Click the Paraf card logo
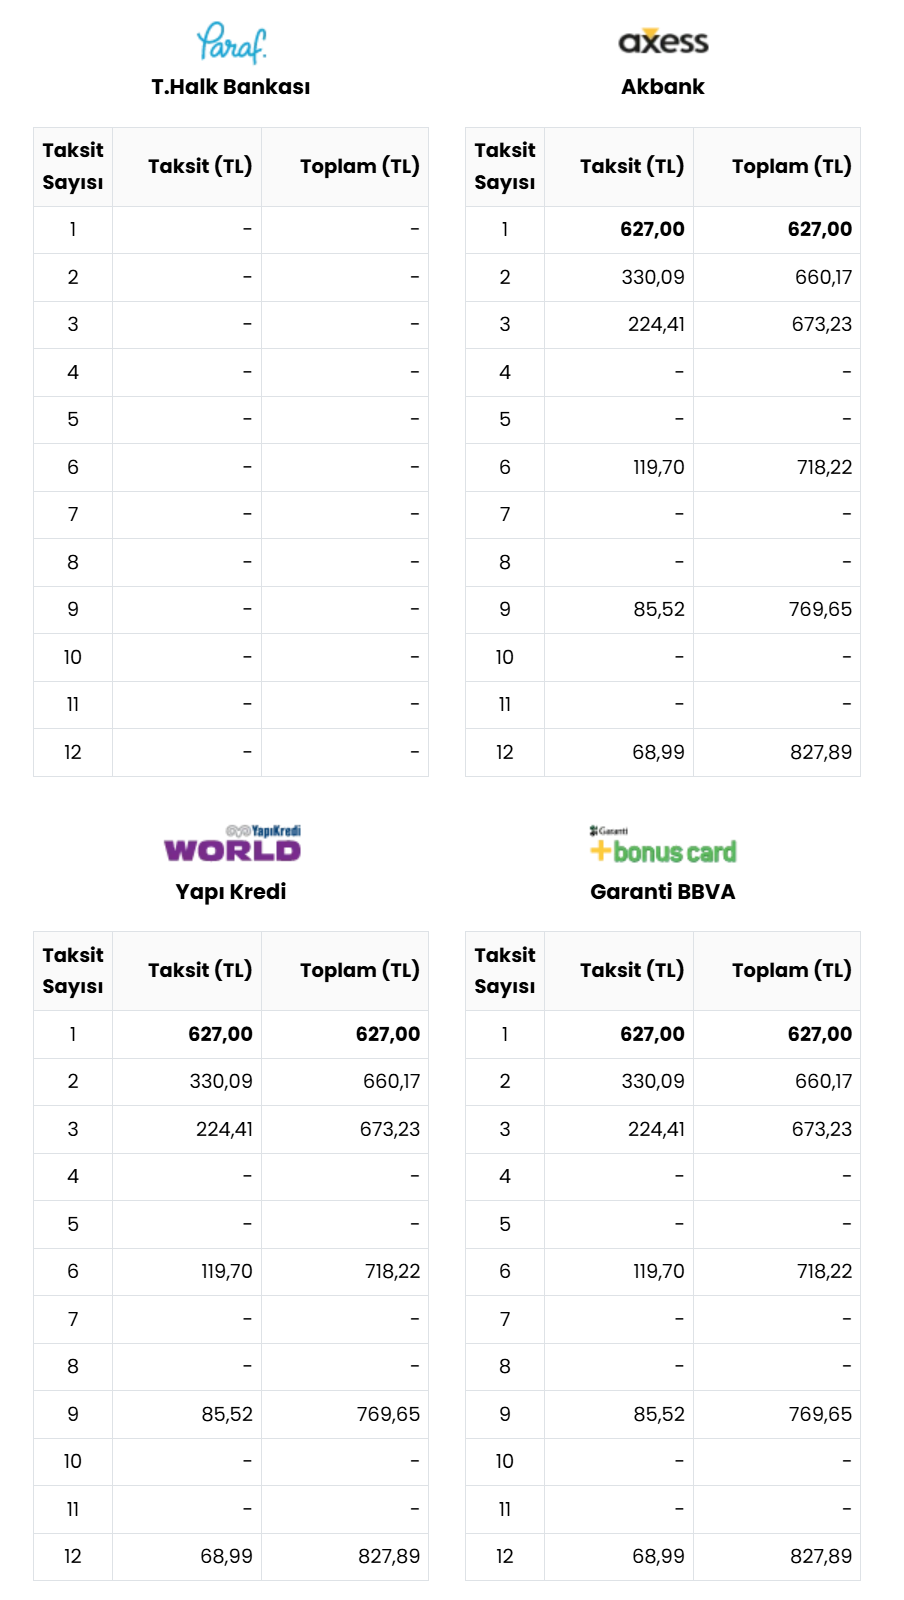Screen dimensions: 904x1600 [x=231, y=43]
